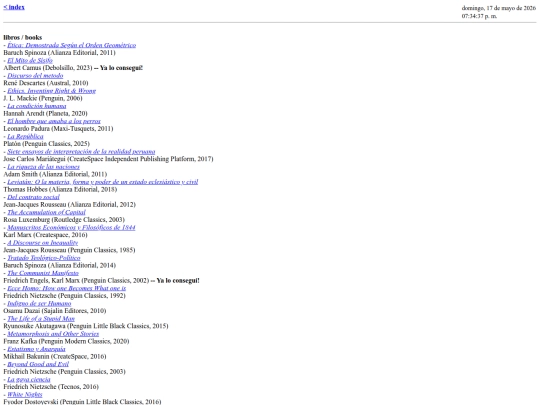
Task: Open 'The Communist Manifesto' link
Action: pyautogui.click(x=43, y=273)
